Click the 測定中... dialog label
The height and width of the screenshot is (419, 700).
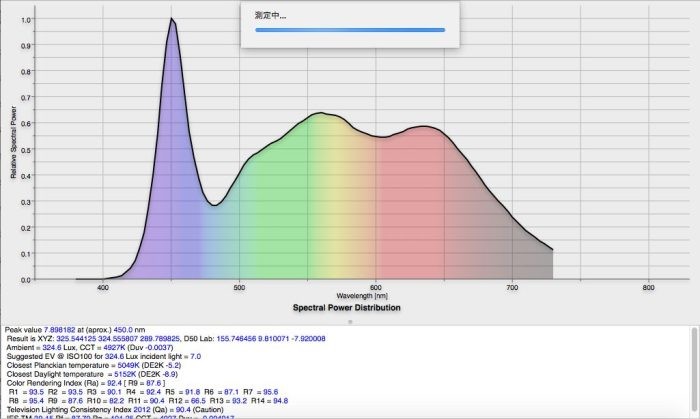[272, 15]
